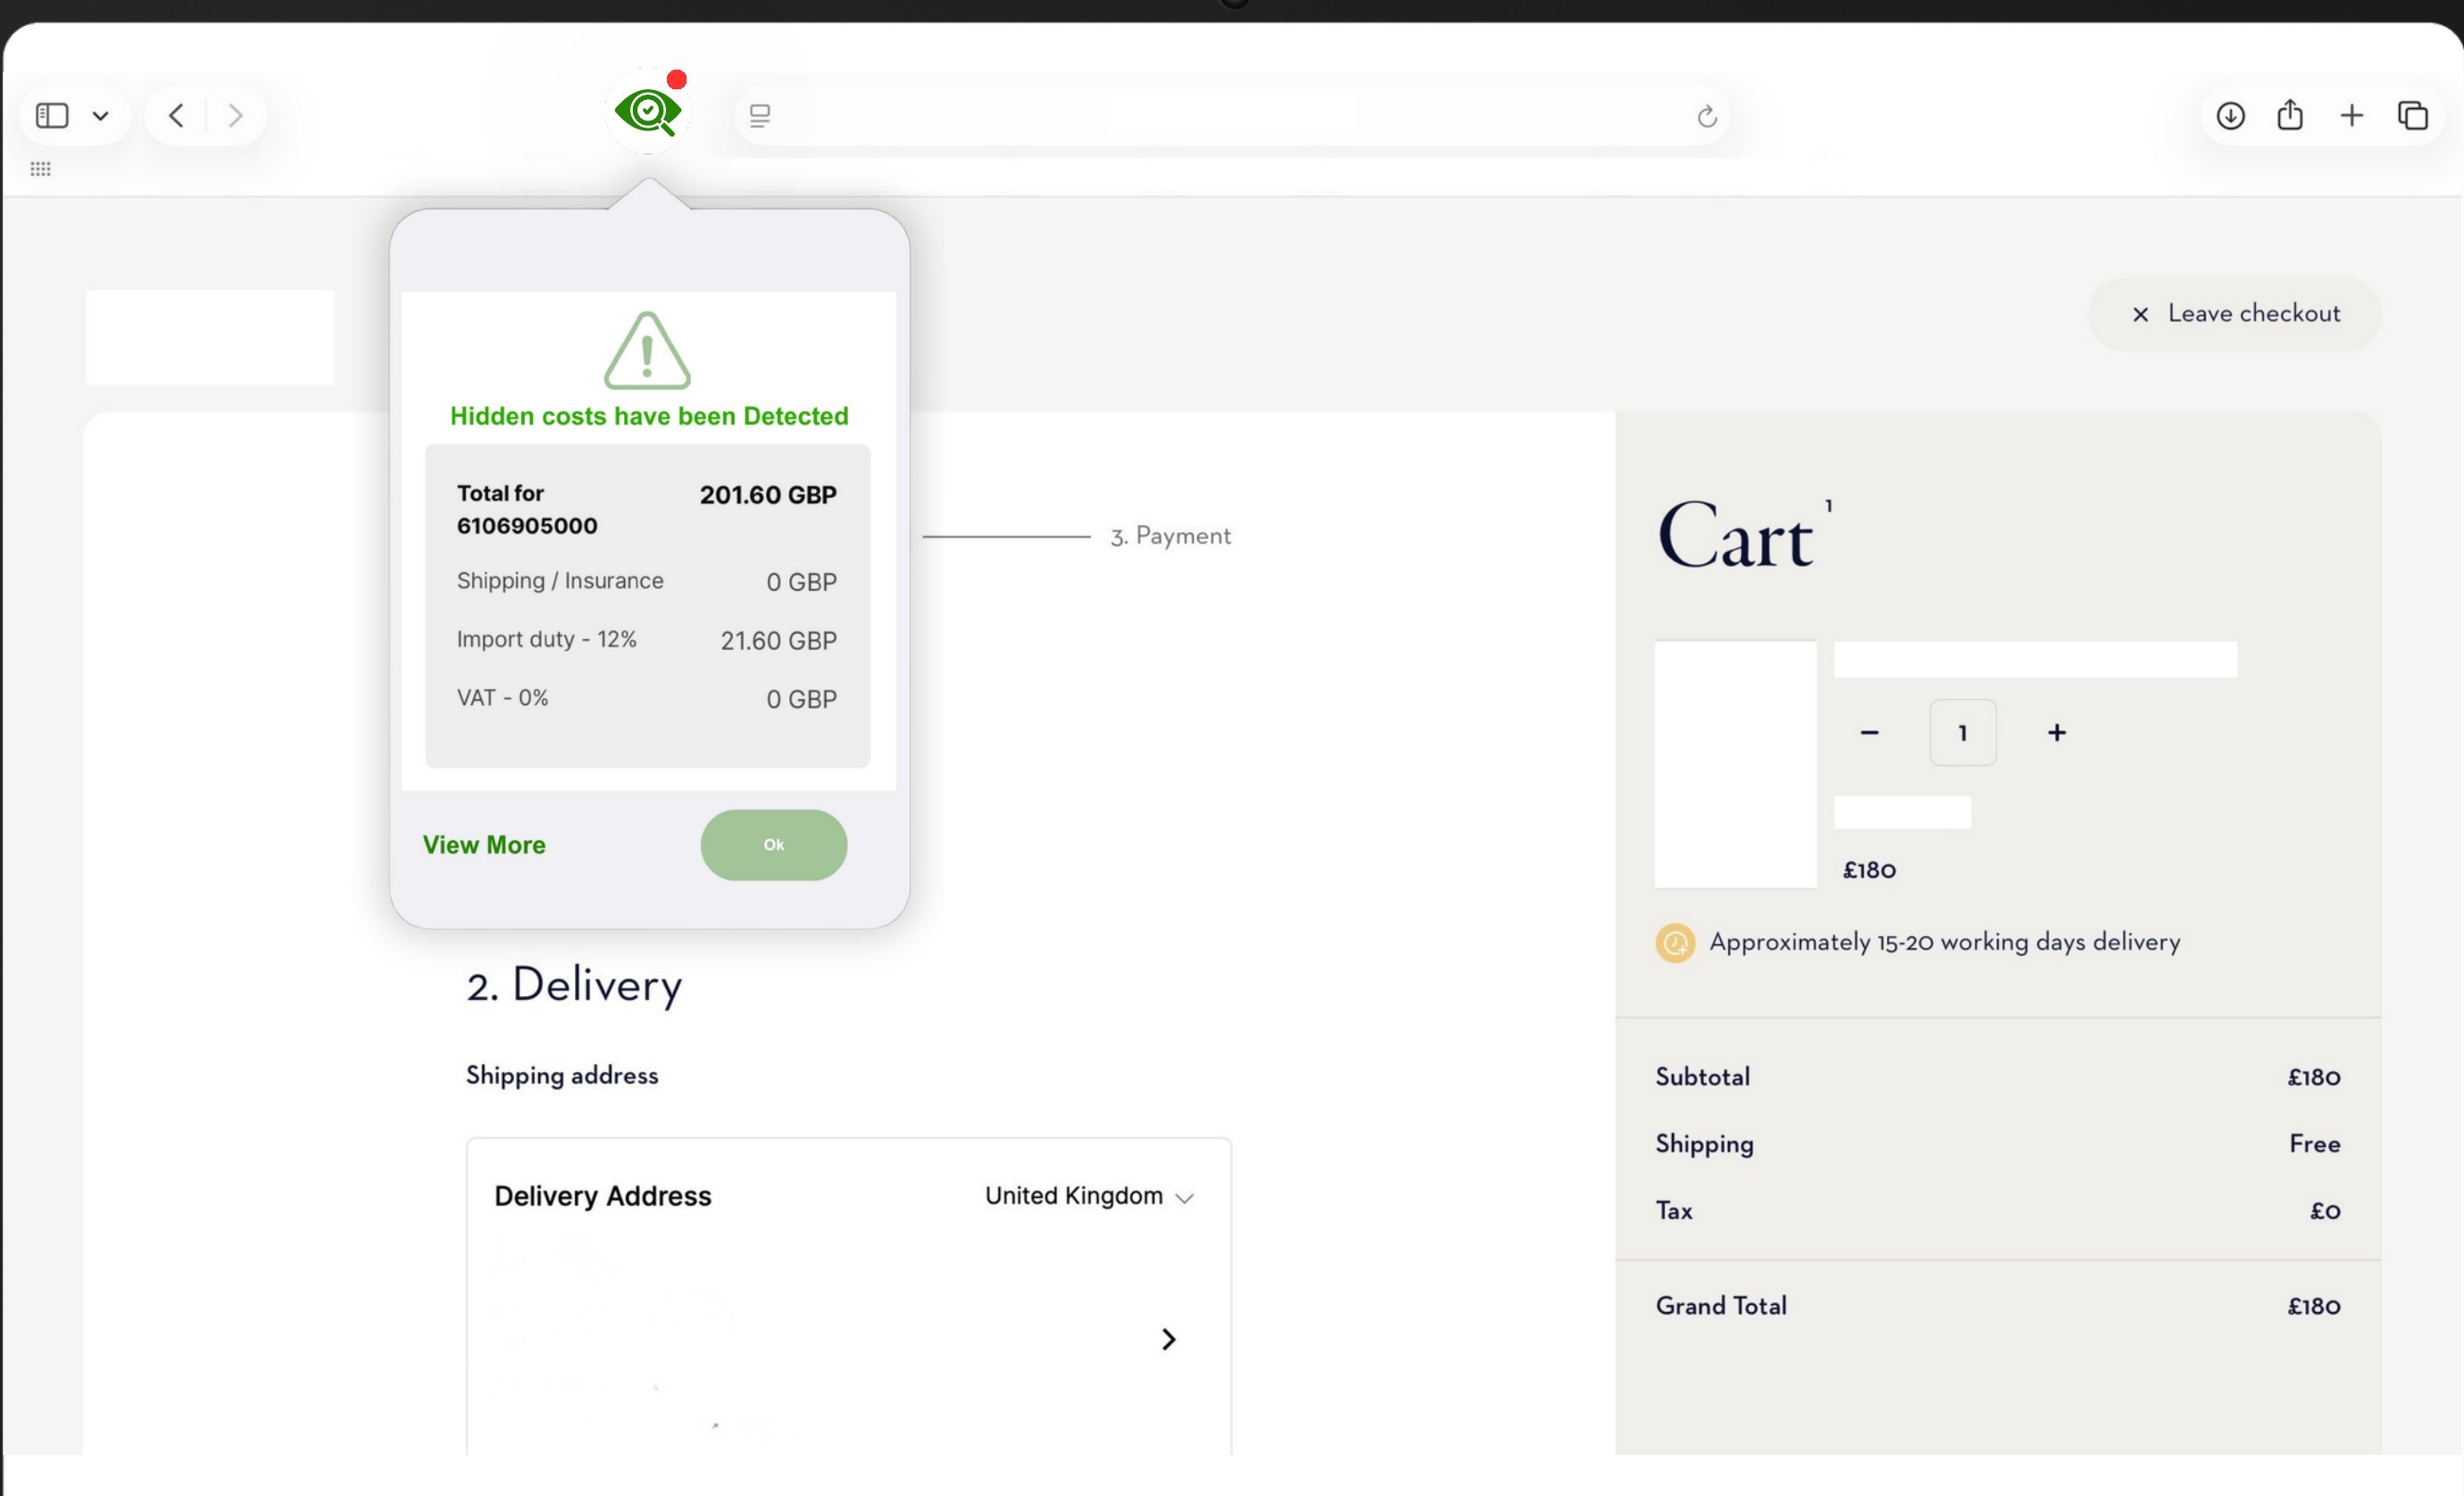
Task: Click the Shipping / Insurance label
Action: tap(560, 581)
